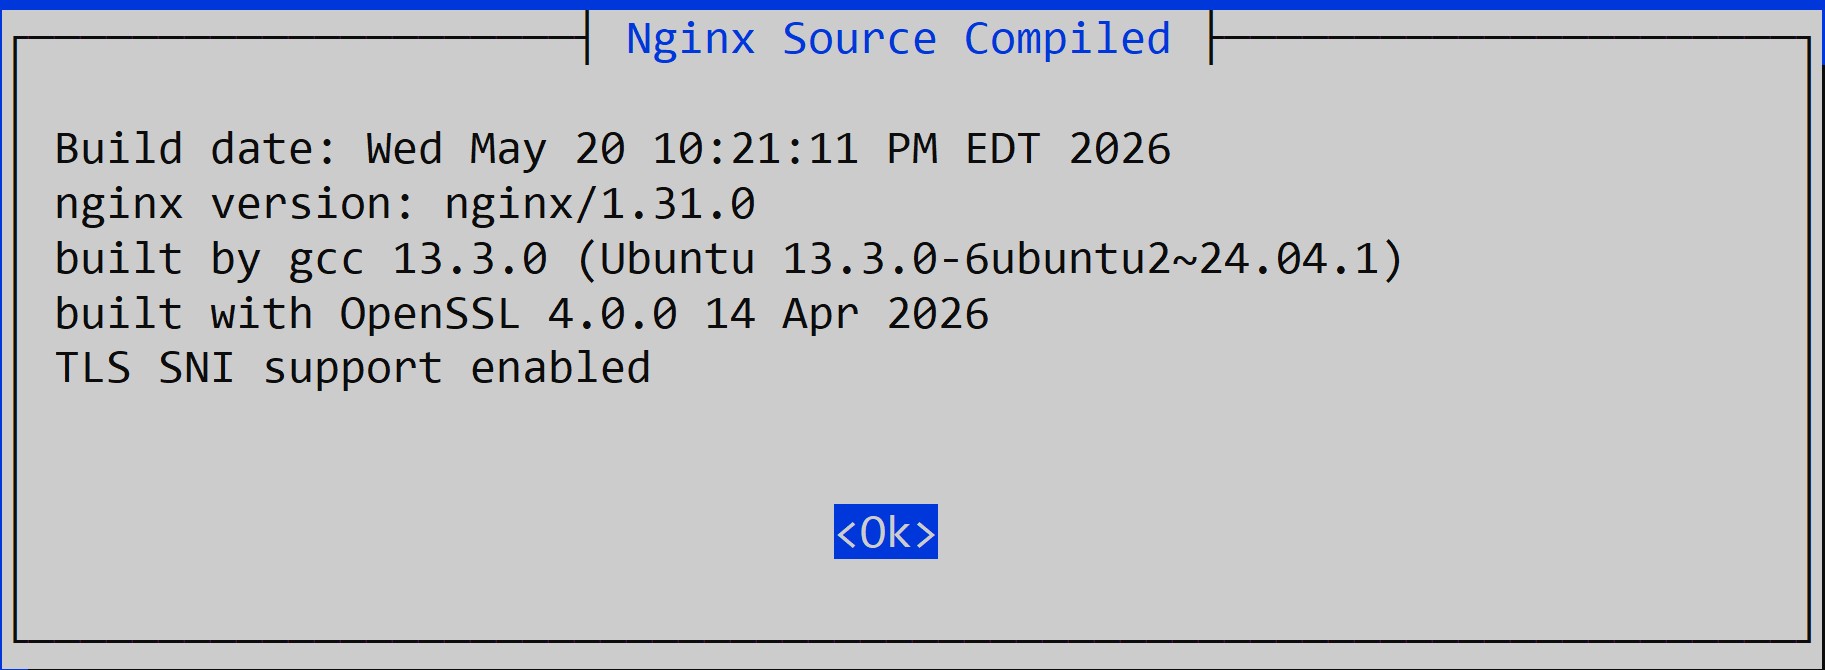Click the 'Build date: Wed May 20 10:21:11 PM EDT 2026' line
The image size is (1825, 670).
[x=613, y=150]
